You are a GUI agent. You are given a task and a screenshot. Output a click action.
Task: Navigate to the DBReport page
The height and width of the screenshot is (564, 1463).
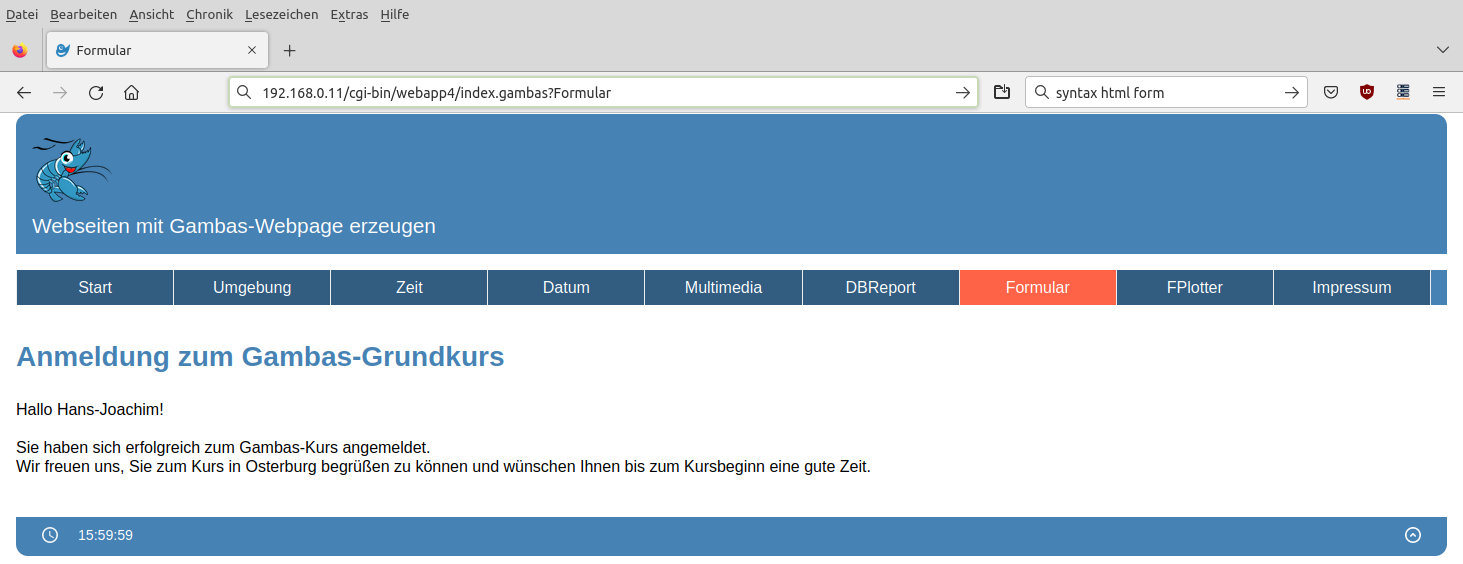[880, 288]
